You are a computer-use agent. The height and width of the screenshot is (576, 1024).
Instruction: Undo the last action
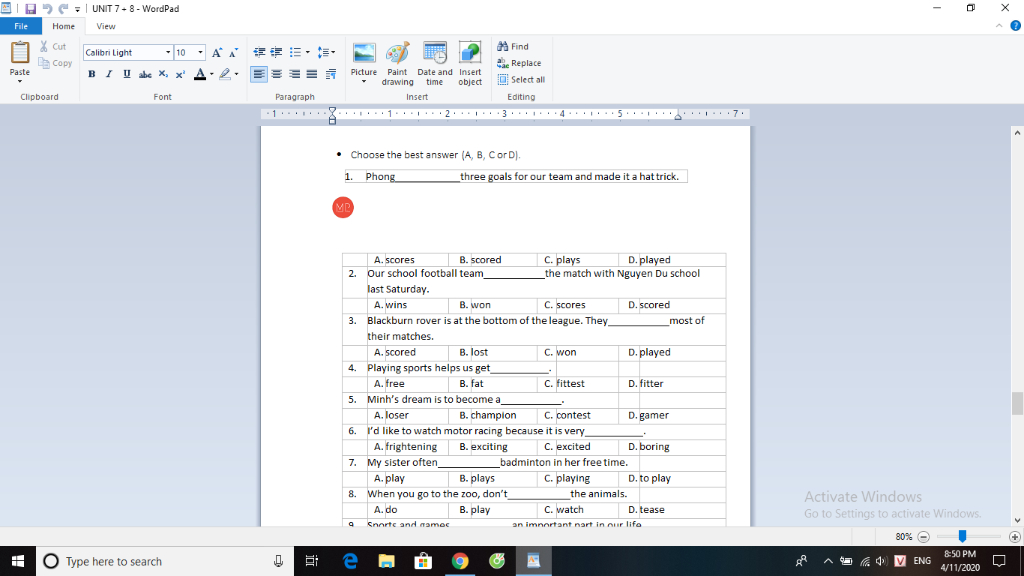[47, 8]
